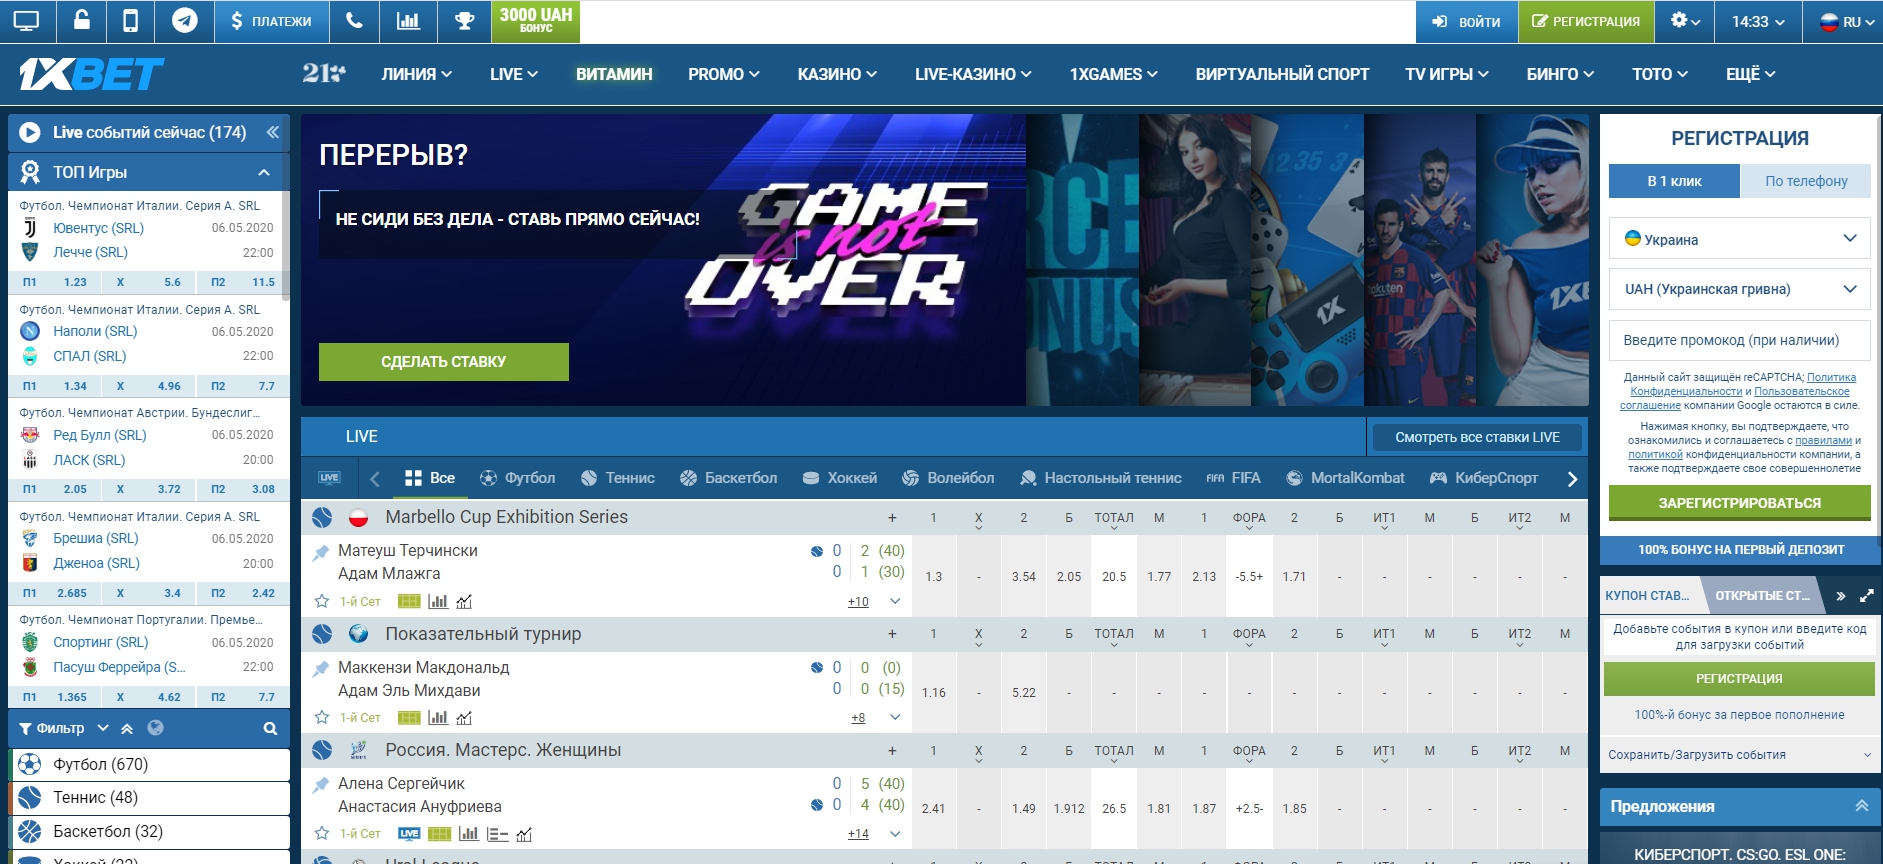Click the mobile phone app icon

[x=130, y=21]
